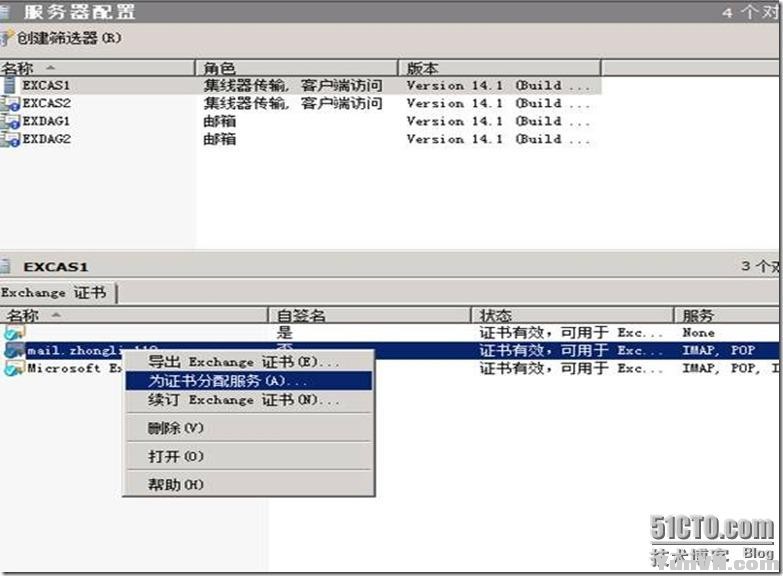
Task: Click EXDAG1 role cell 邮箱
Action: click(220, 121)
